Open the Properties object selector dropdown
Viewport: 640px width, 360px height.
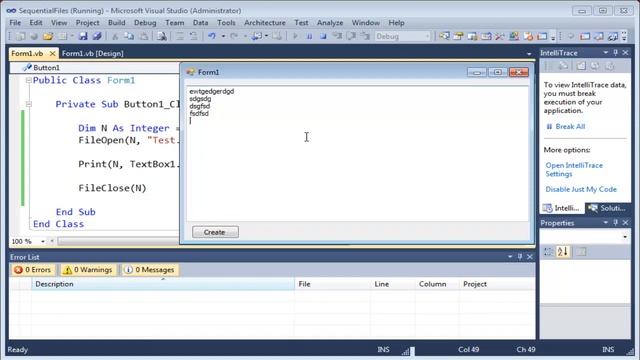pyautogui.click(x=625, y=237)
